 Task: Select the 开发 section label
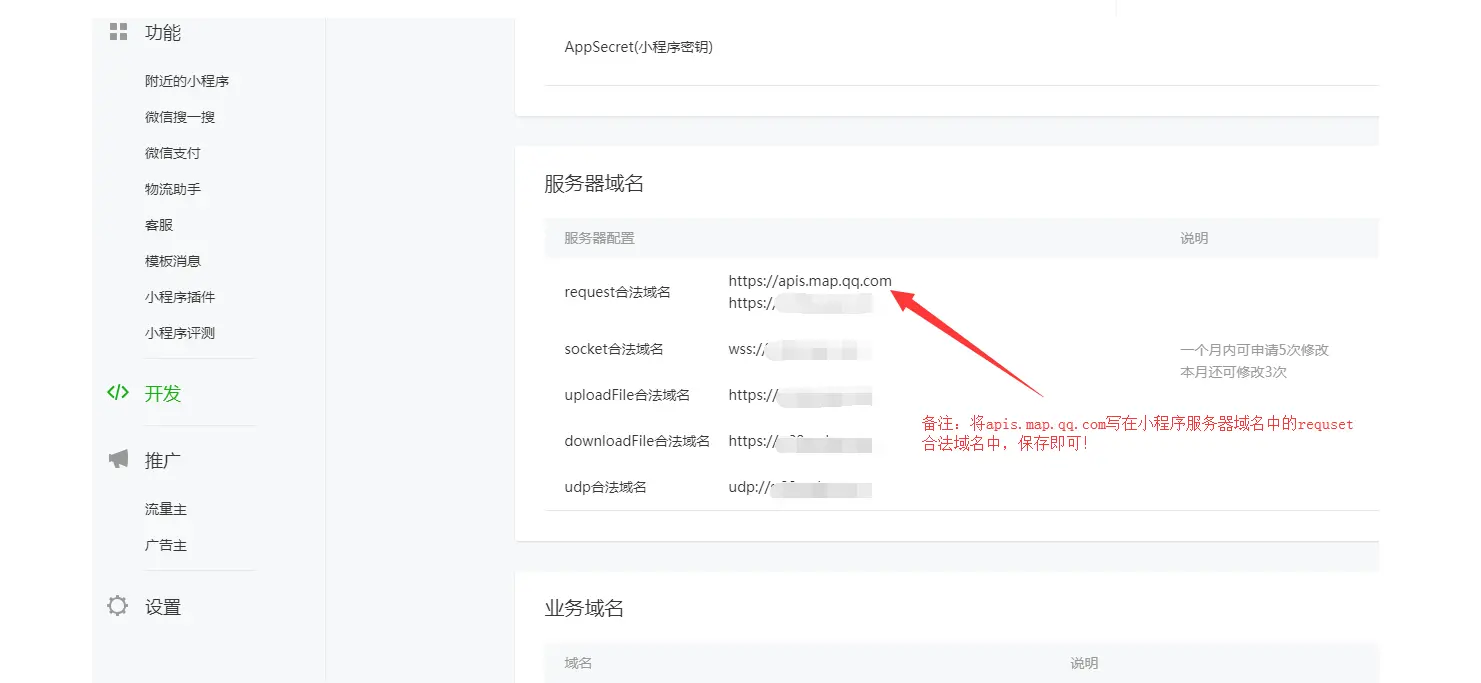163,393
